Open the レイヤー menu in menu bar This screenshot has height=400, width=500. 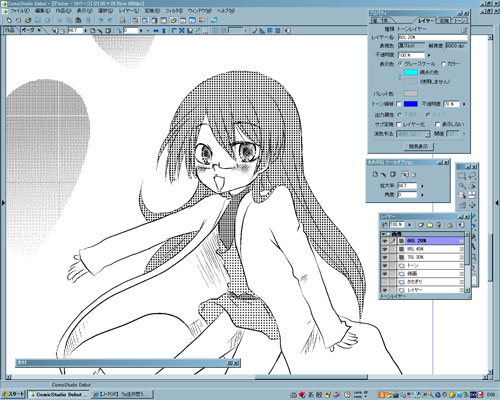click(129, 11)
